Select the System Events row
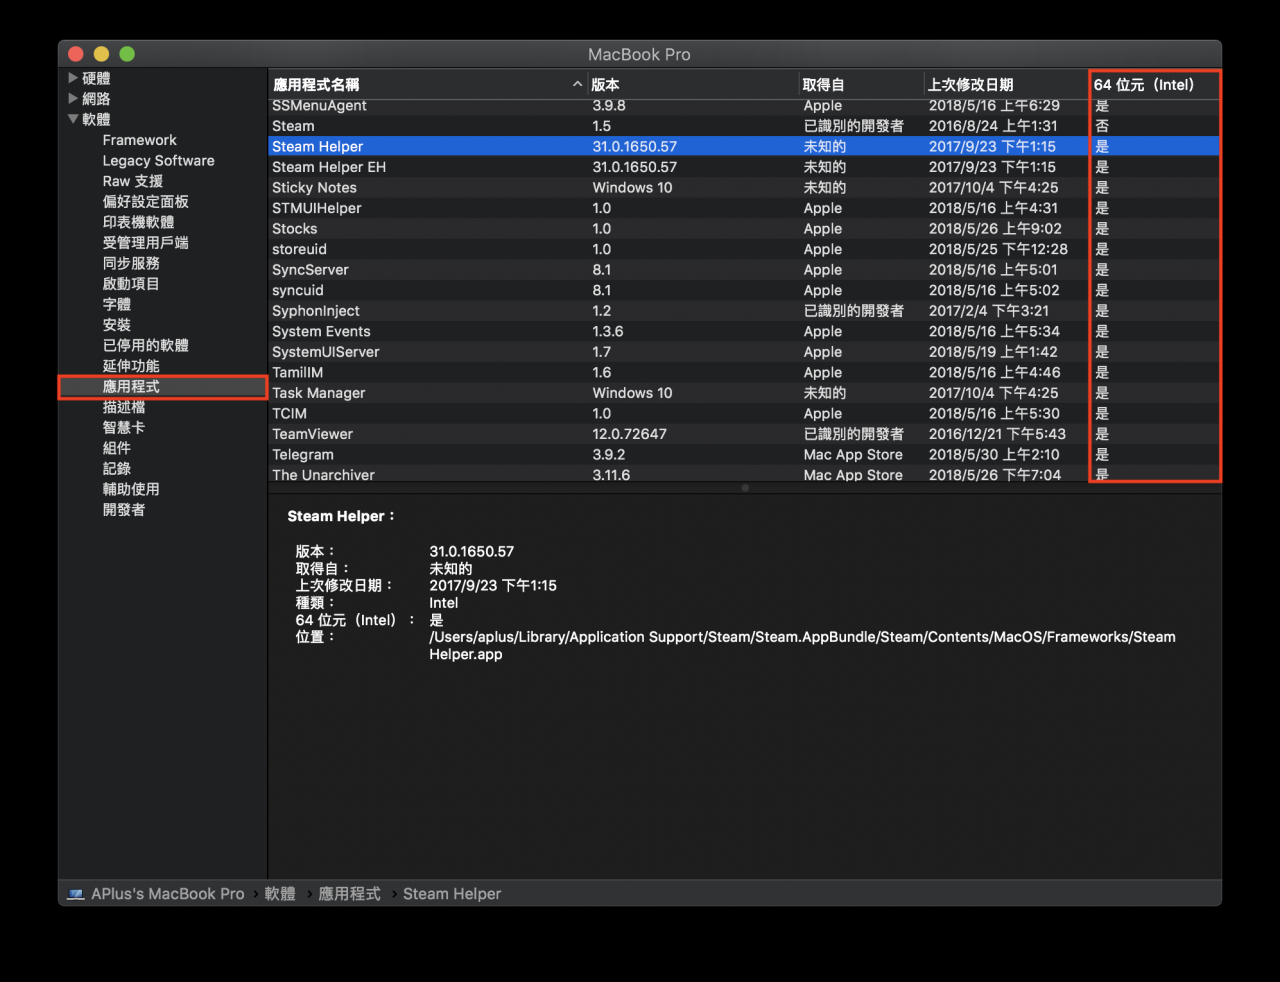 pyautogui.click(x=744, y=331)
